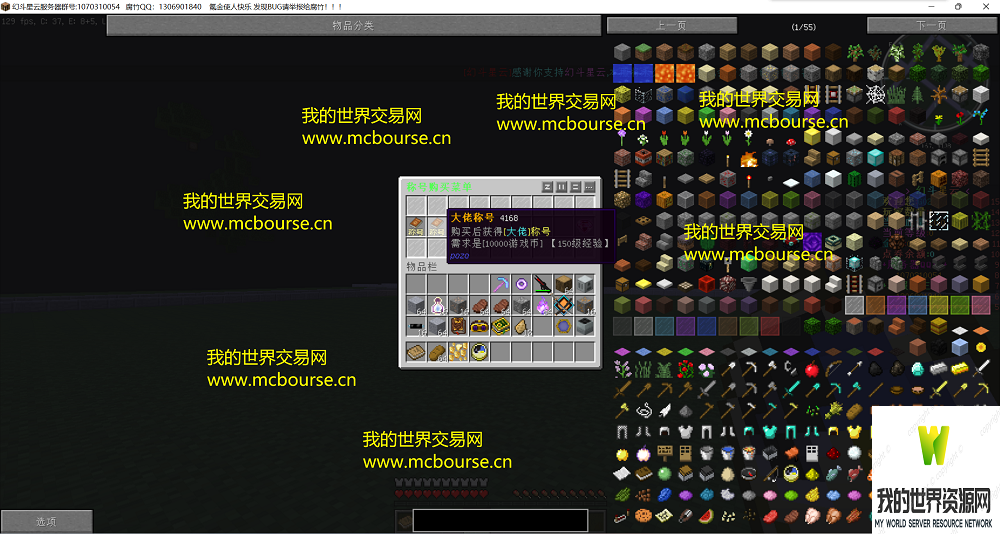Pick the bookshelf block from the item panel

pos(664,158)
